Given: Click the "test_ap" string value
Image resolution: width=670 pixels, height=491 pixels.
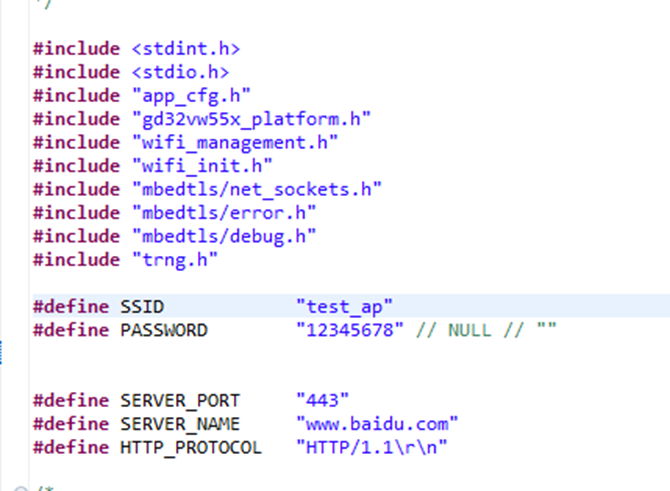Looking at the screenshot, I should [343, 306].
